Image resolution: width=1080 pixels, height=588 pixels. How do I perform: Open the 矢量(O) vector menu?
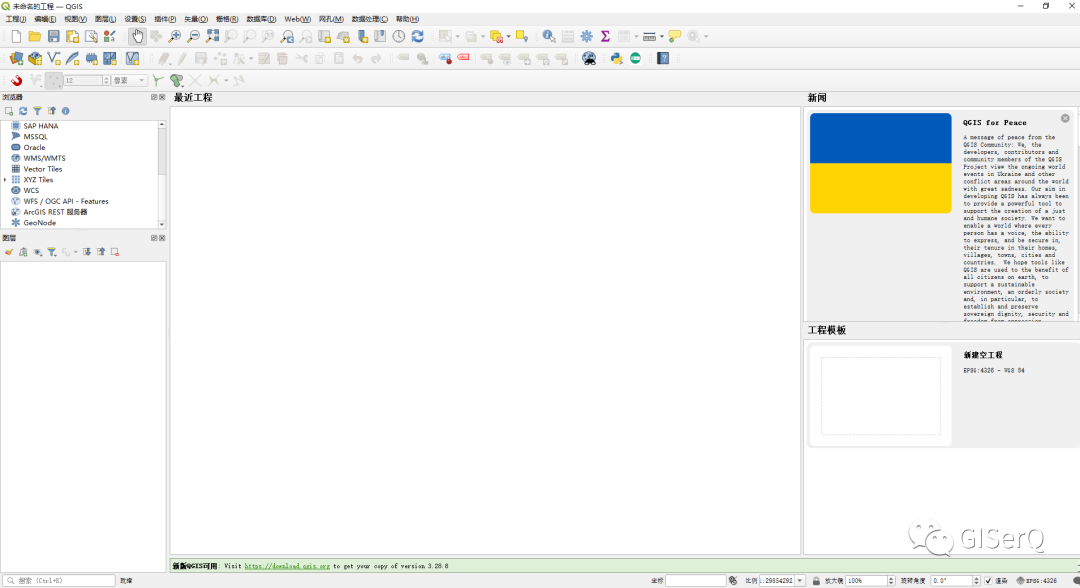coord(196,19)
